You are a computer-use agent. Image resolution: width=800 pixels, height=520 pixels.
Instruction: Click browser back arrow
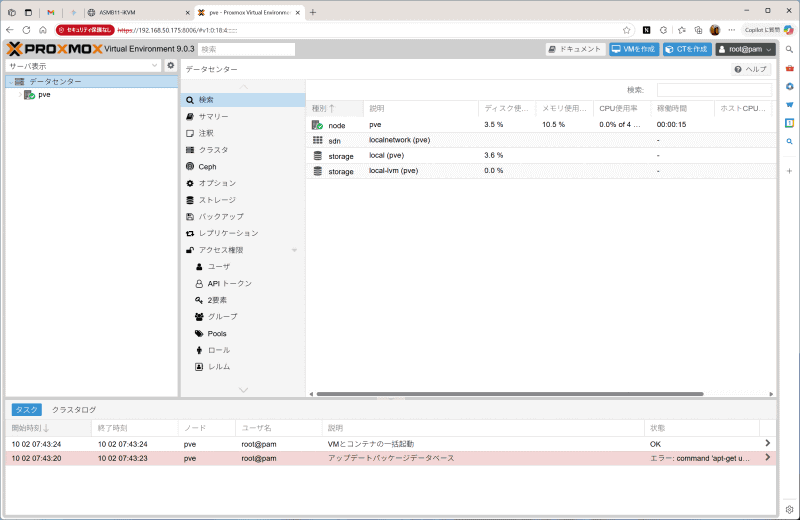pos(10,30)
